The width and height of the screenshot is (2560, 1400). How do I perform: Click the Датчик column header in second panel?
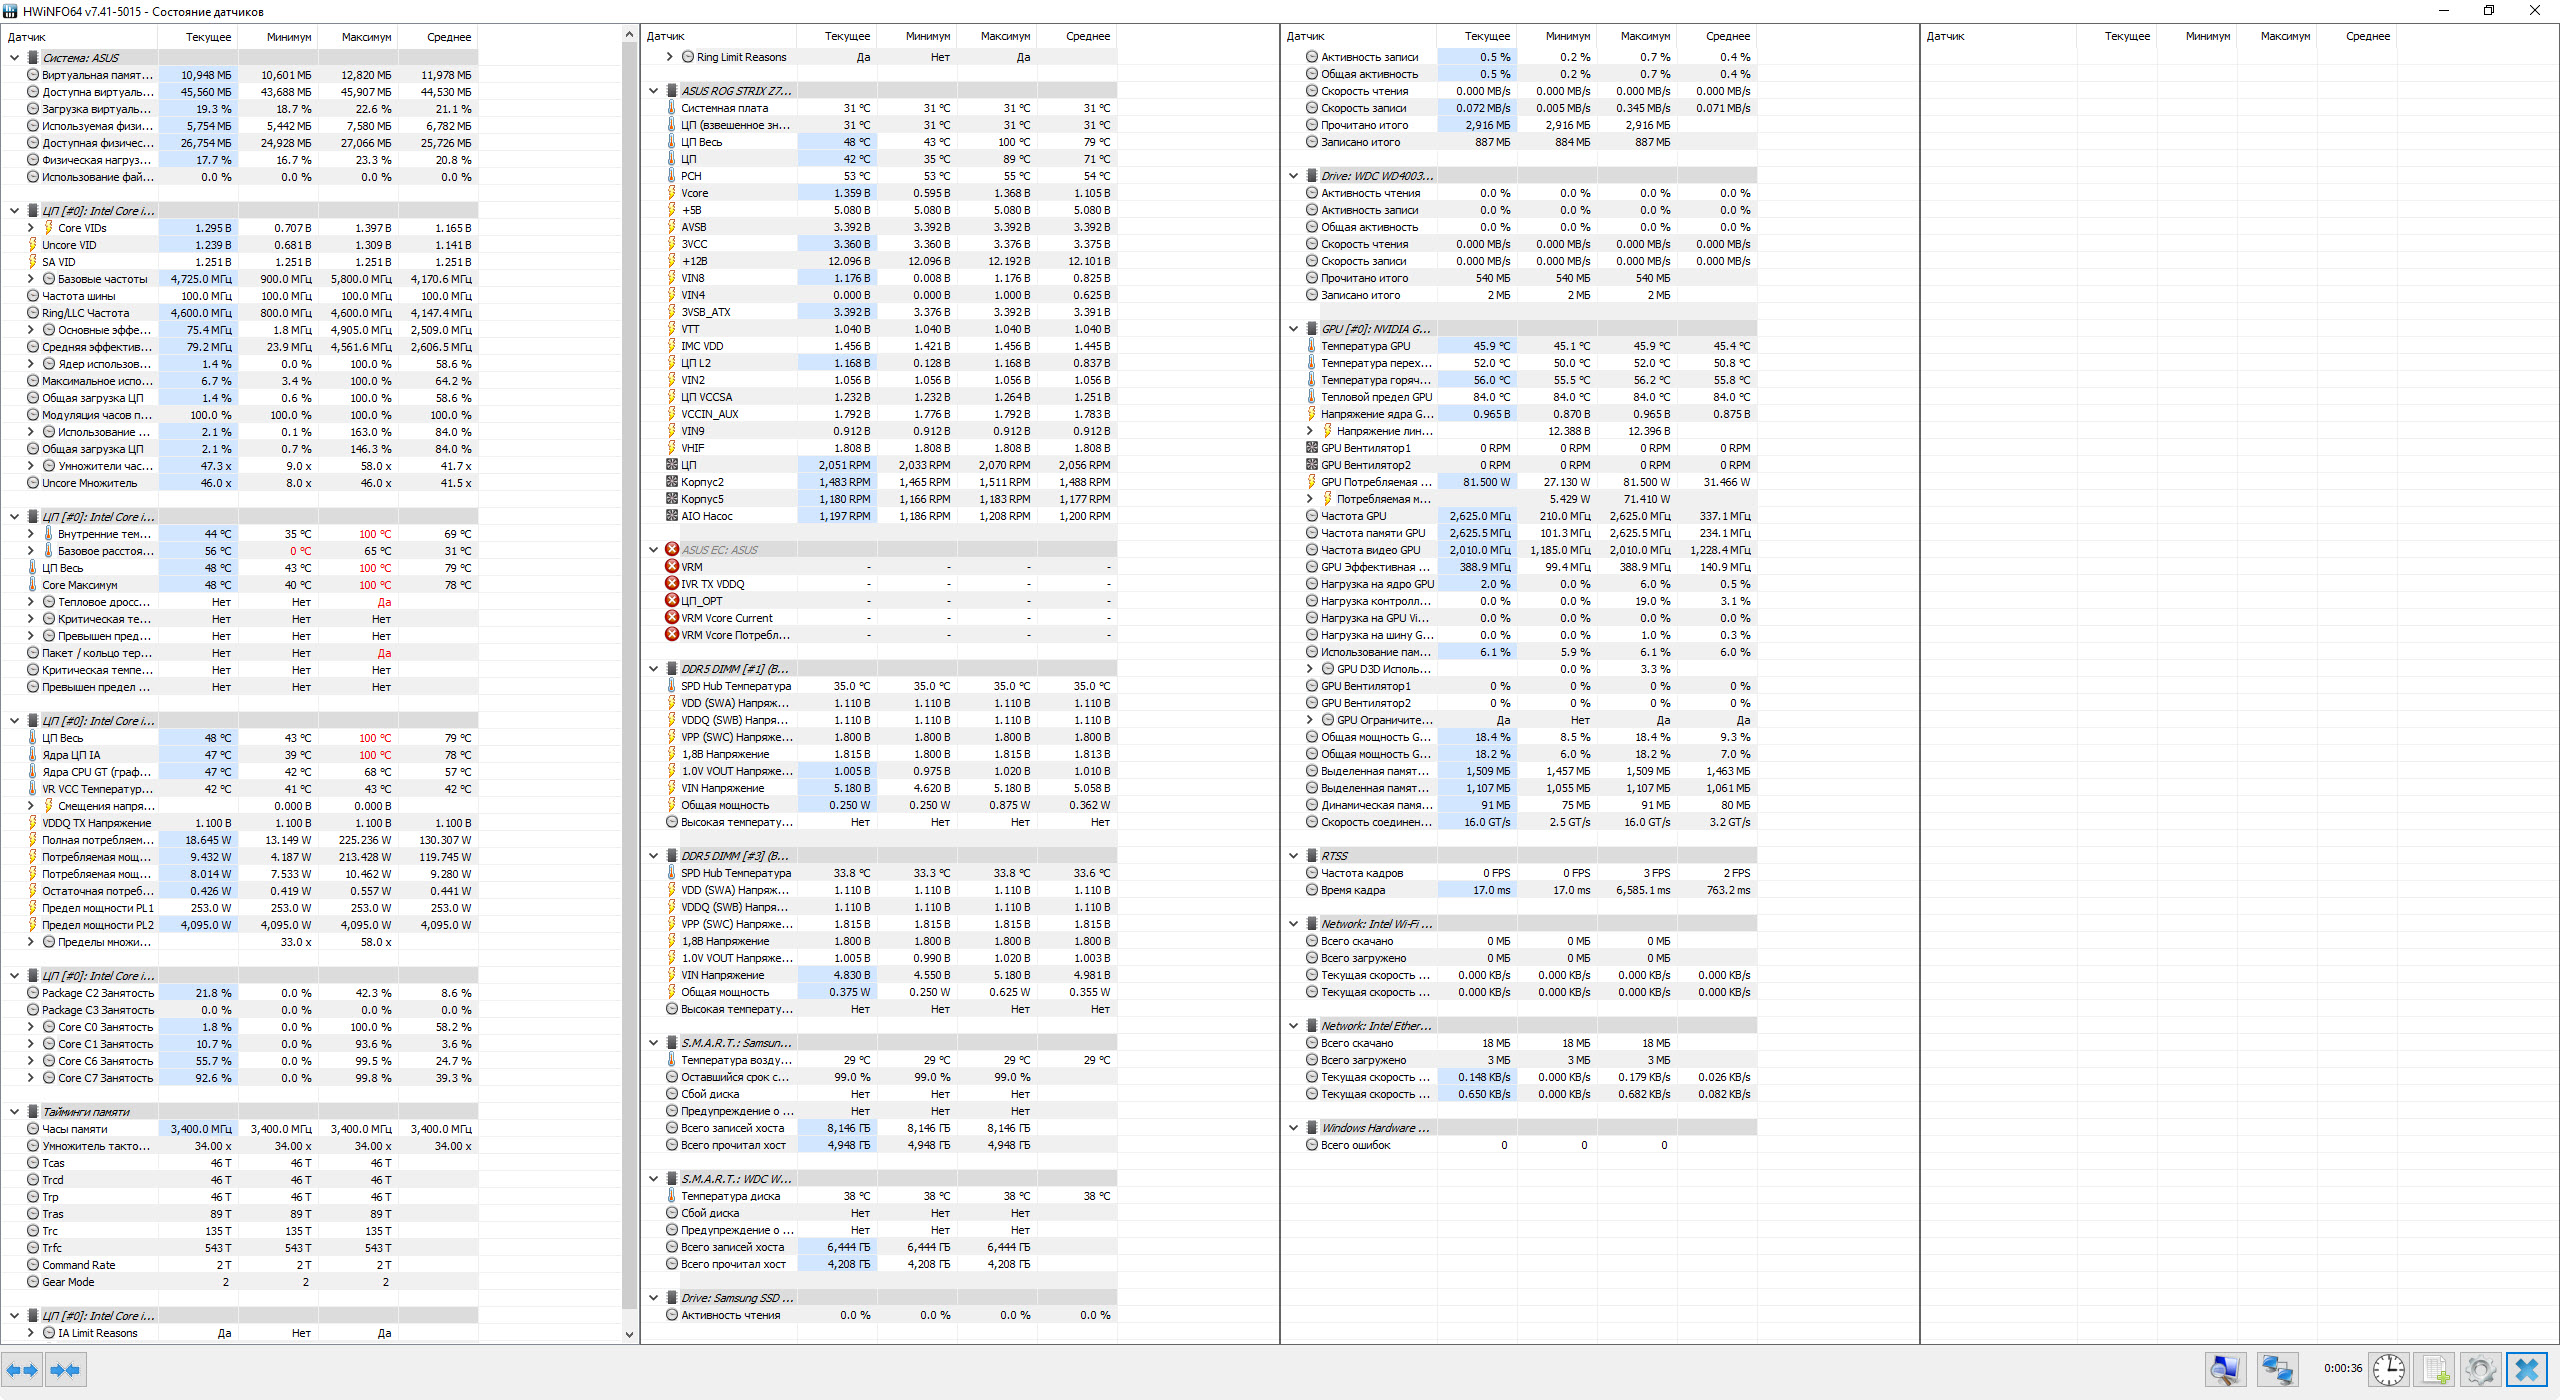click(x=666, y=36)
